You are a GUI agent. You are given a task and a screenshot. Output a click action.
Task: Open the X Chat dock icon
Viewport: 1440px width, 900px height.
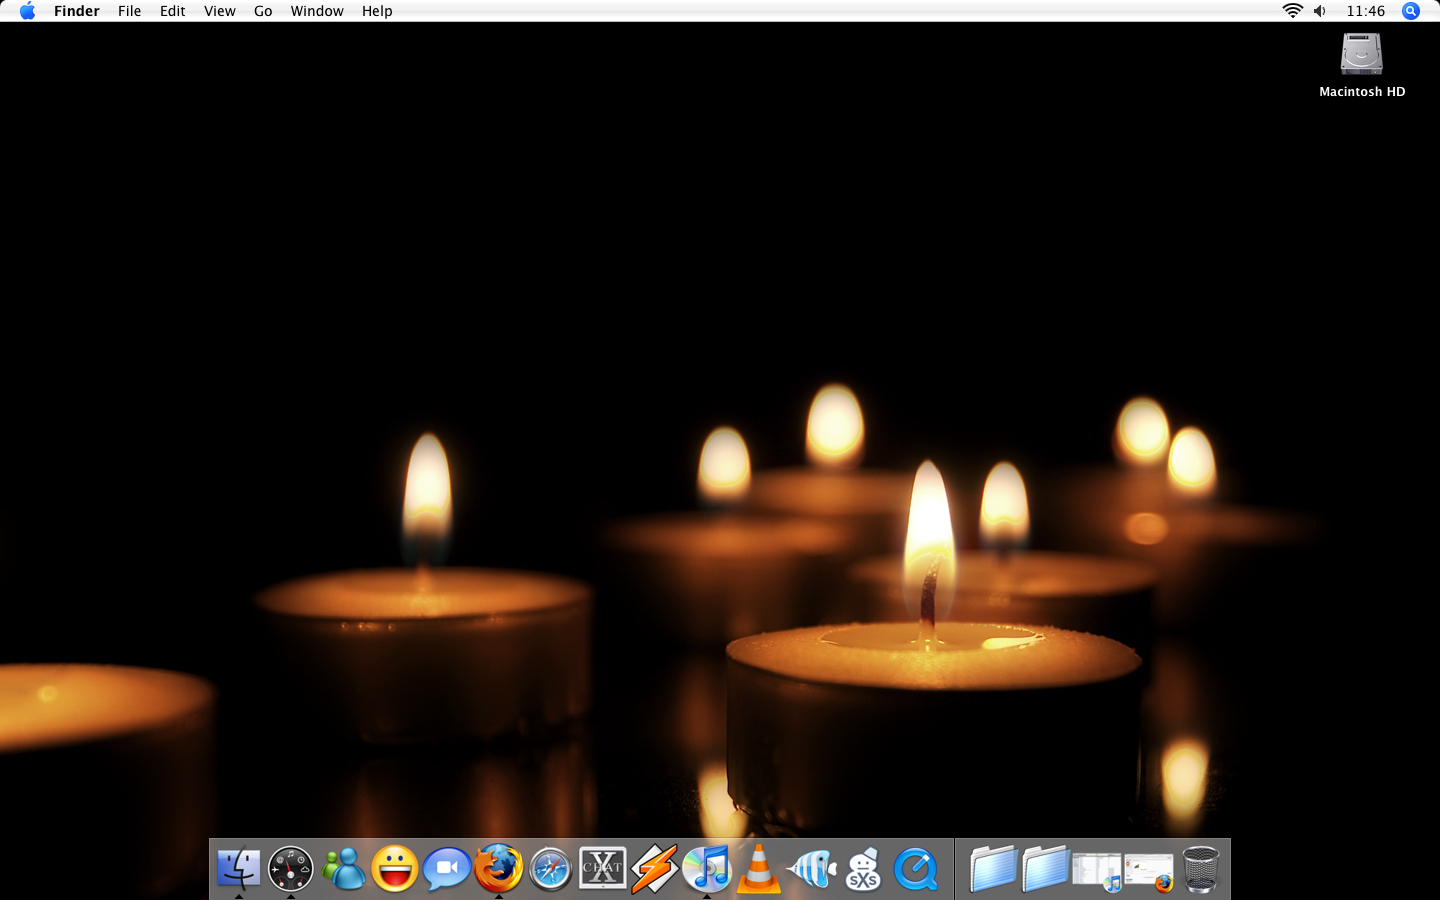603,868
